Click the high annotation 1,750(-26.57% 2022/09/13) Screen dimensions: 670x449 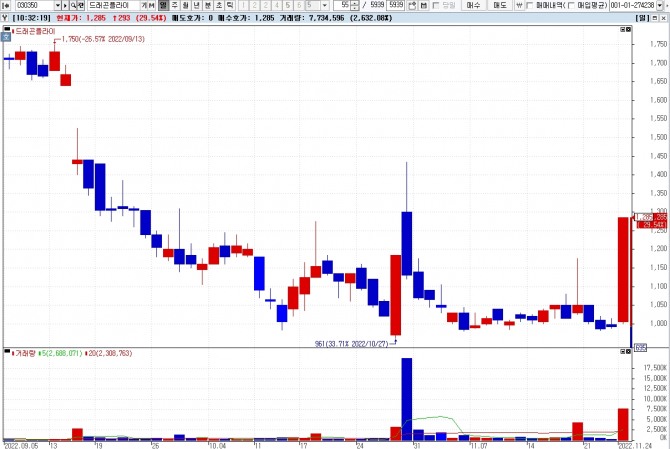click(103, 39)
